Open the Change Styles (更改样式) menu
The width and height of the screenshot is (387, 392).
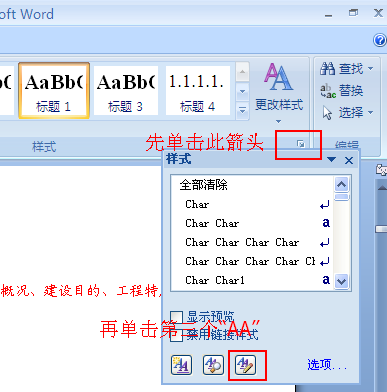point(279,92)
